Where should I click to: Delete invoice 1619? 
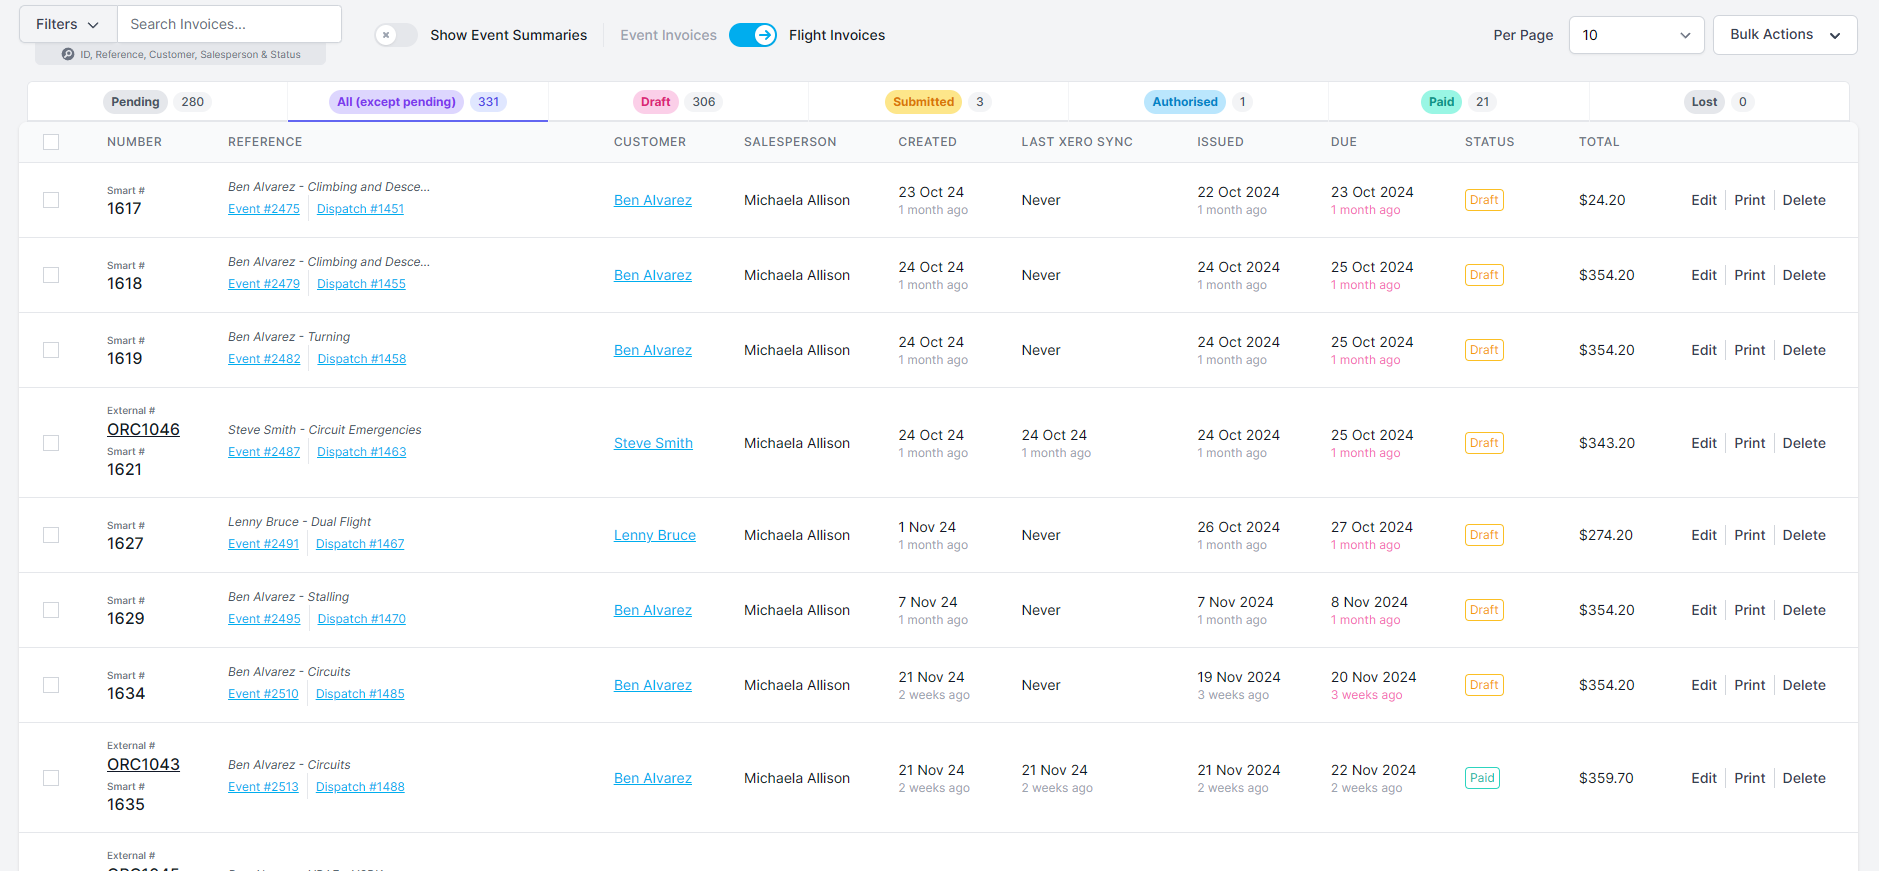[x=1803, y=350]
